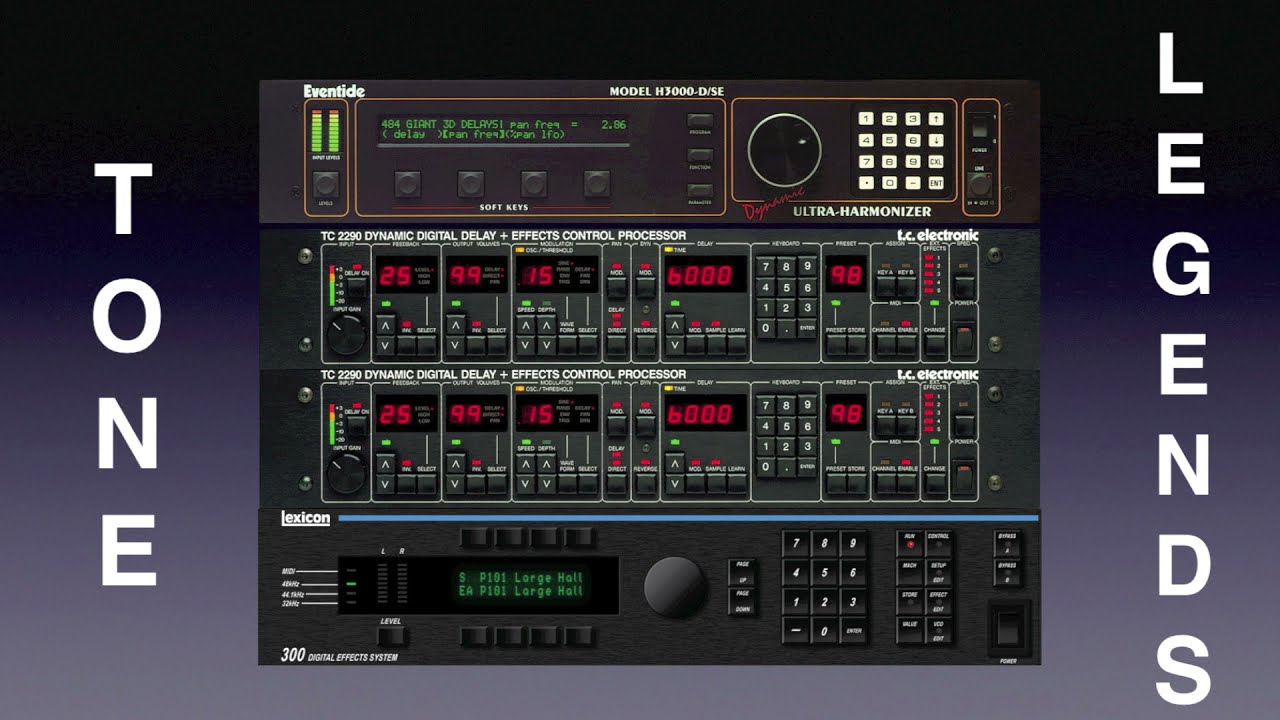
Task: Click the INPUT GAIN knob on lower TC 2290
Action: 346,473
